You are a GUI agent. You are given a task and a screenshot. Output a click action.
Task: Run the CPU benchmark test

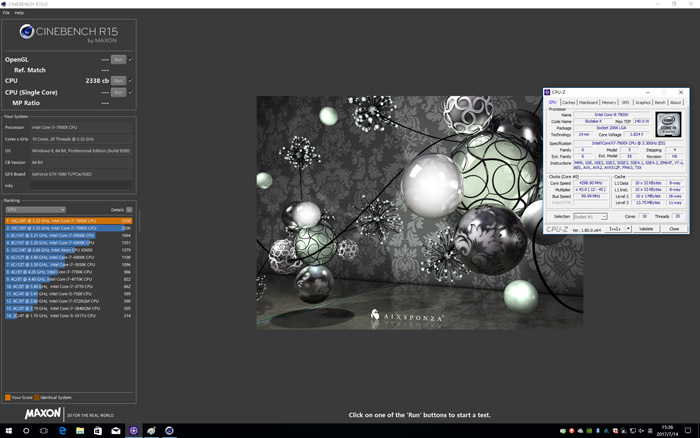pyautogui.click(x=118, y=81)
